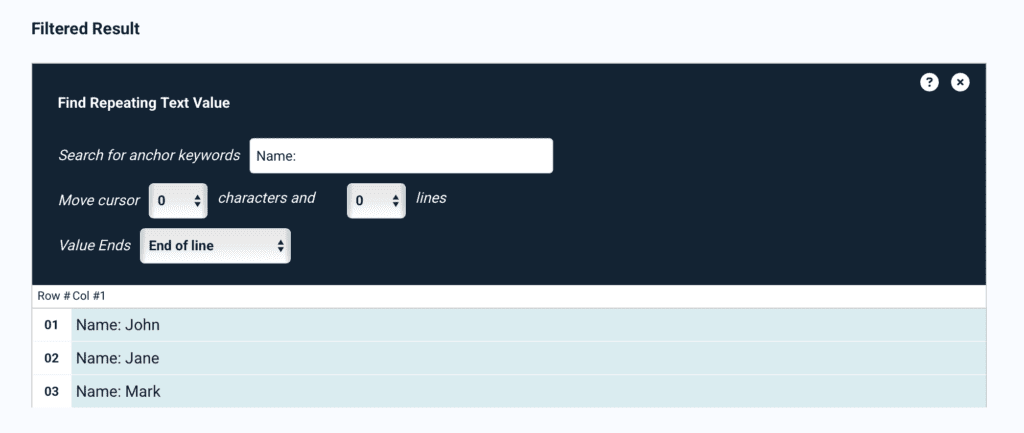Open the characters count dropdown

point(178,201)
